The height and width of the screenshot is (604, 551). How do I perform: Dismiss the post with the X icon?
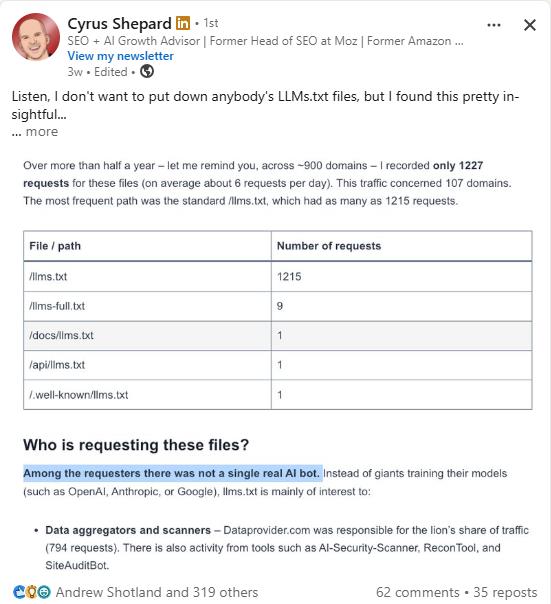(x=530, y=25)
